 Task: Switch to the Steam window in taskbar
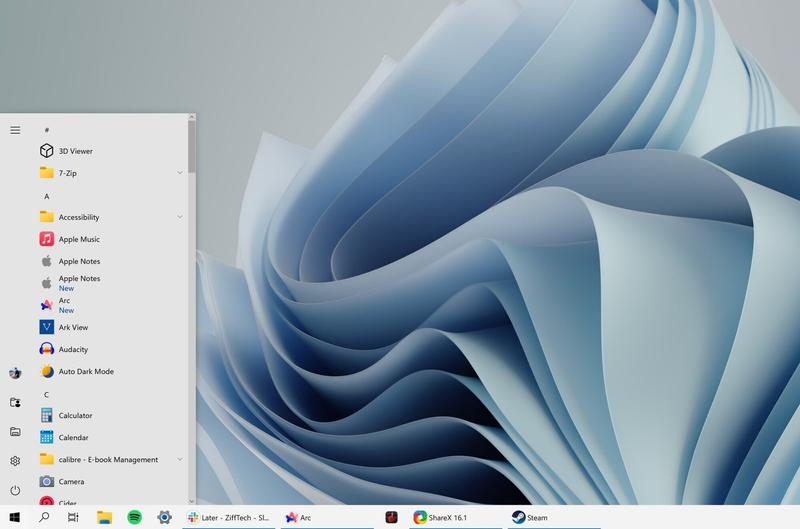click(x=530, y=517)
